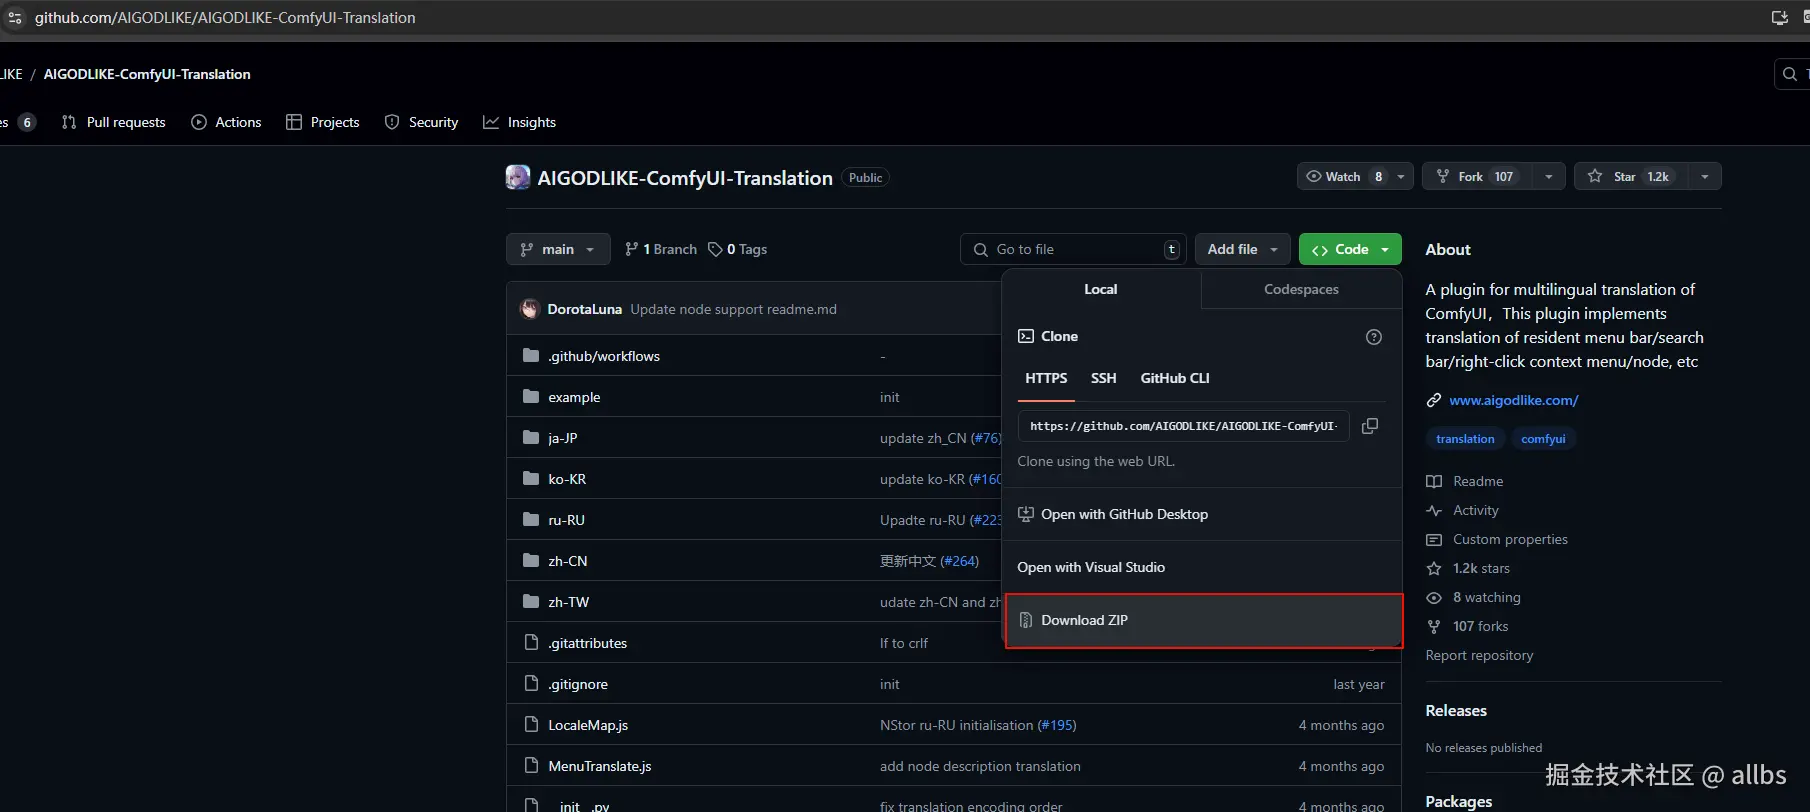Click the eye icon next to 8 watching

(x=1434, y=597)
